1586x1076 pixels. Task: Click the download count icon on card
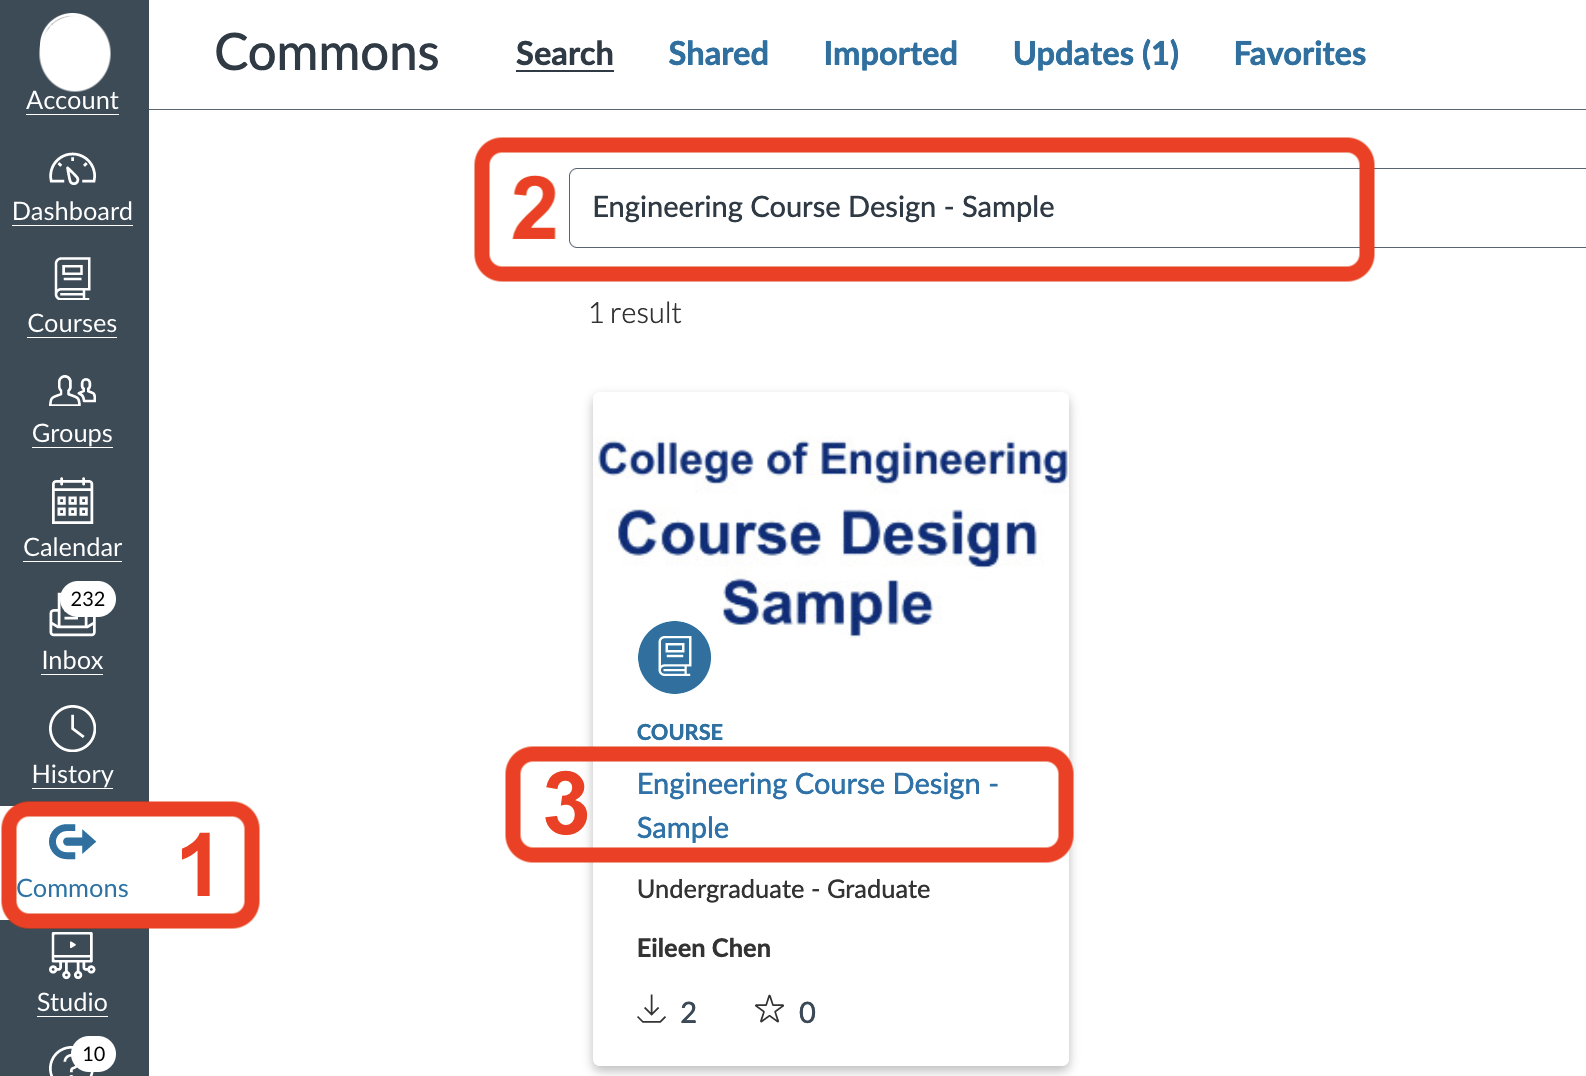(x=651, y=1009)
